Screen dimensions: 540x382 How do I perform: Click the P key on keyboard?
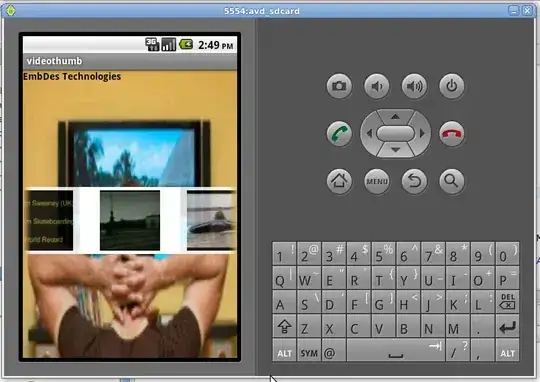[507, 278]
